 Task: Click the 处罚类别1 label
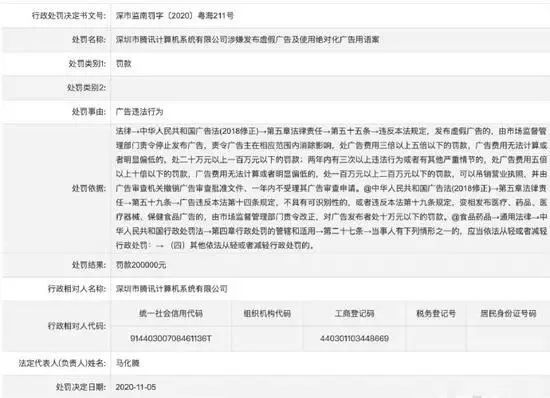tap(87, 63)
